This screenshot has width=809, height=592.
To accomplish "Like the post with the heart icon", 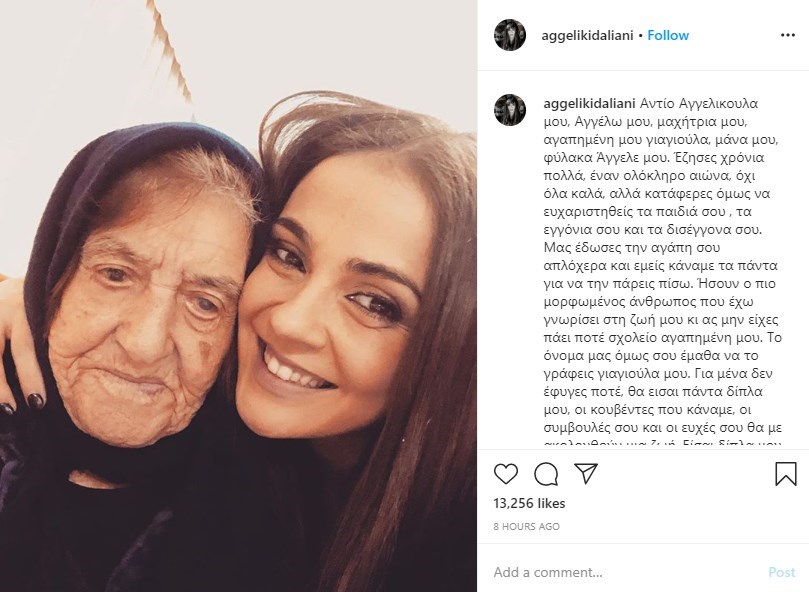I will click(x=506, y=474).
